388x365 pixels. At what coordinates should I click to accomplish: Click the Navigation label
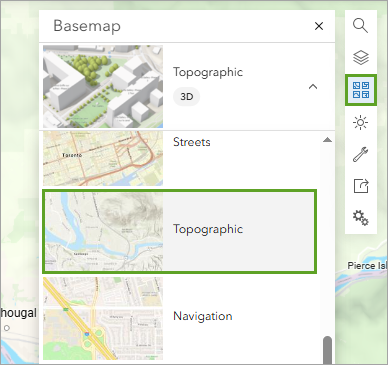click(203, 316)
